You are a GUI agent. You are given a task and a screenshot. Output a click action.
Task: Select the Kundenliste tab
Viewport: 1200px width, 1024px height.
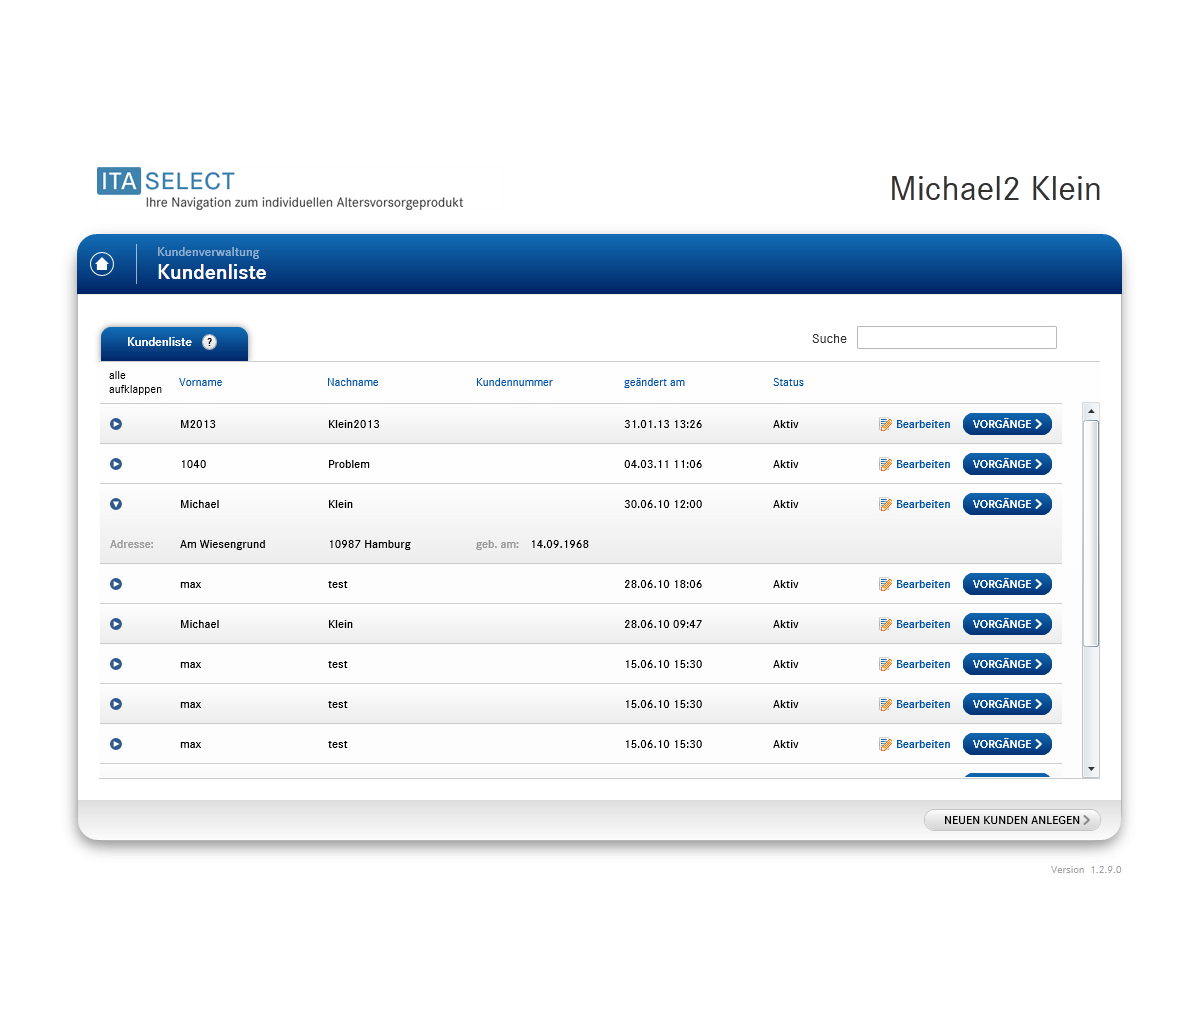tap(160, 342)
